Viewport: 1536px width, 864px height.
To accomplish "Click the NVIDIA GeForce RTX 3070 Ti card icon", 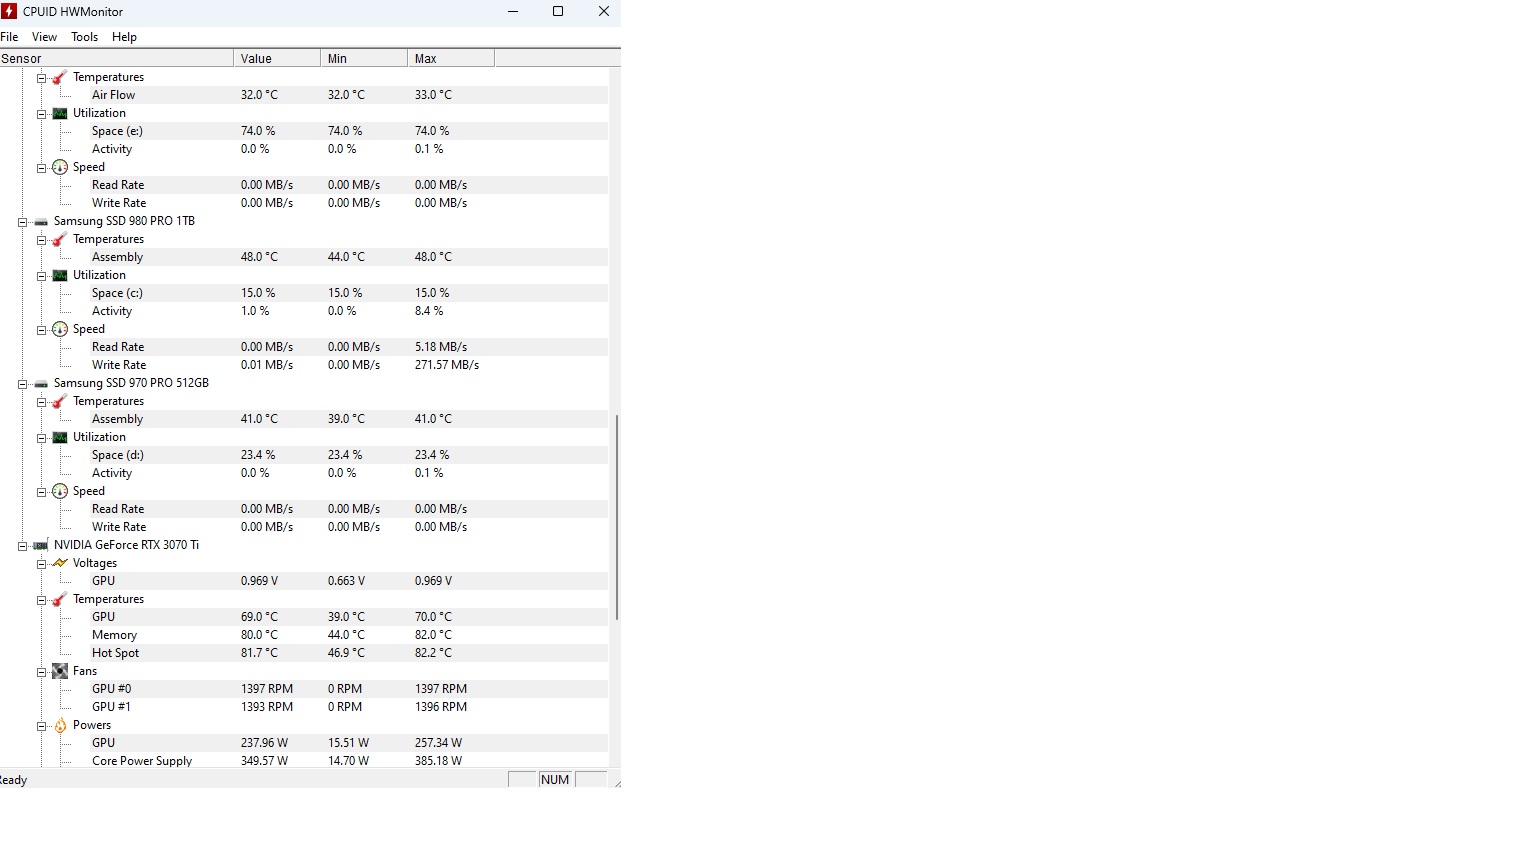I will click(x=41, y=545).
